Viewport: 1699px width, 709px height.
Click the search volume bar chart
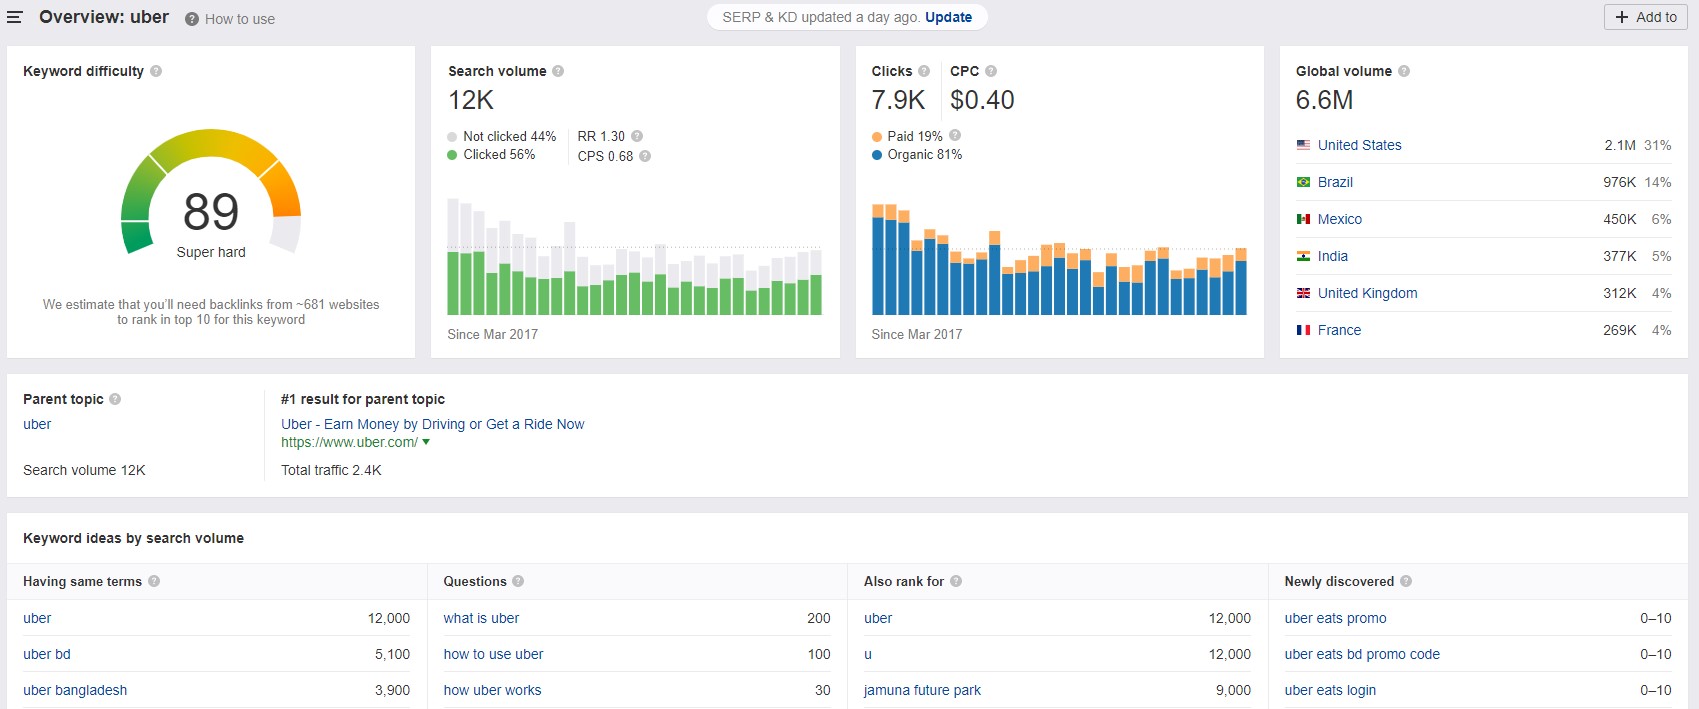tap(634, 256)
